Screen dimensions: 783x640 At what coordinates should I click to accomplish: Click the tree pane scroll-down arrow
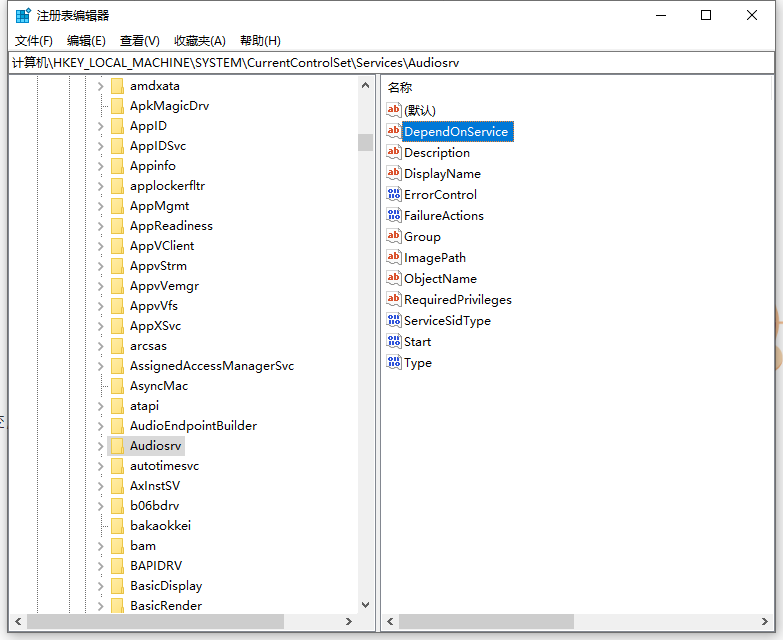[x=365, y=605]
